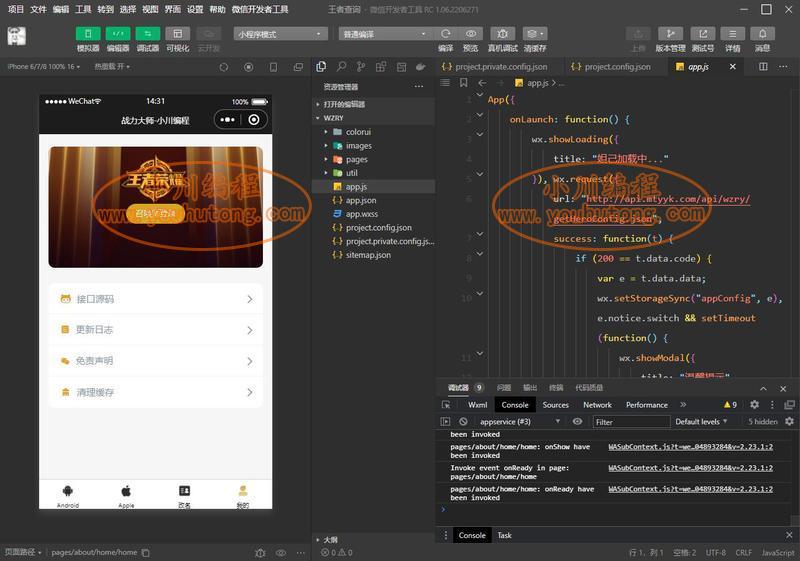
Task: Click the simulator refresh icon
Action: 223,67
